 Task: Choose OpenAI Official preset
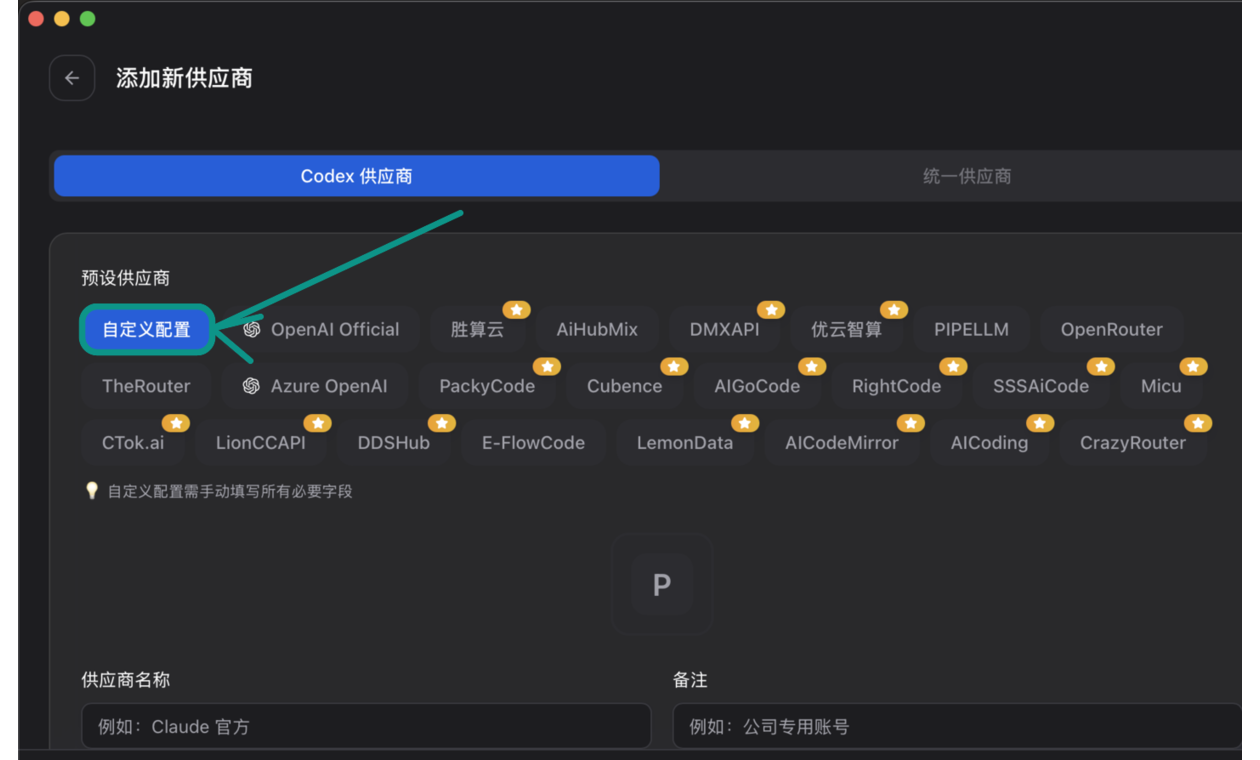[x=321, y=330]
